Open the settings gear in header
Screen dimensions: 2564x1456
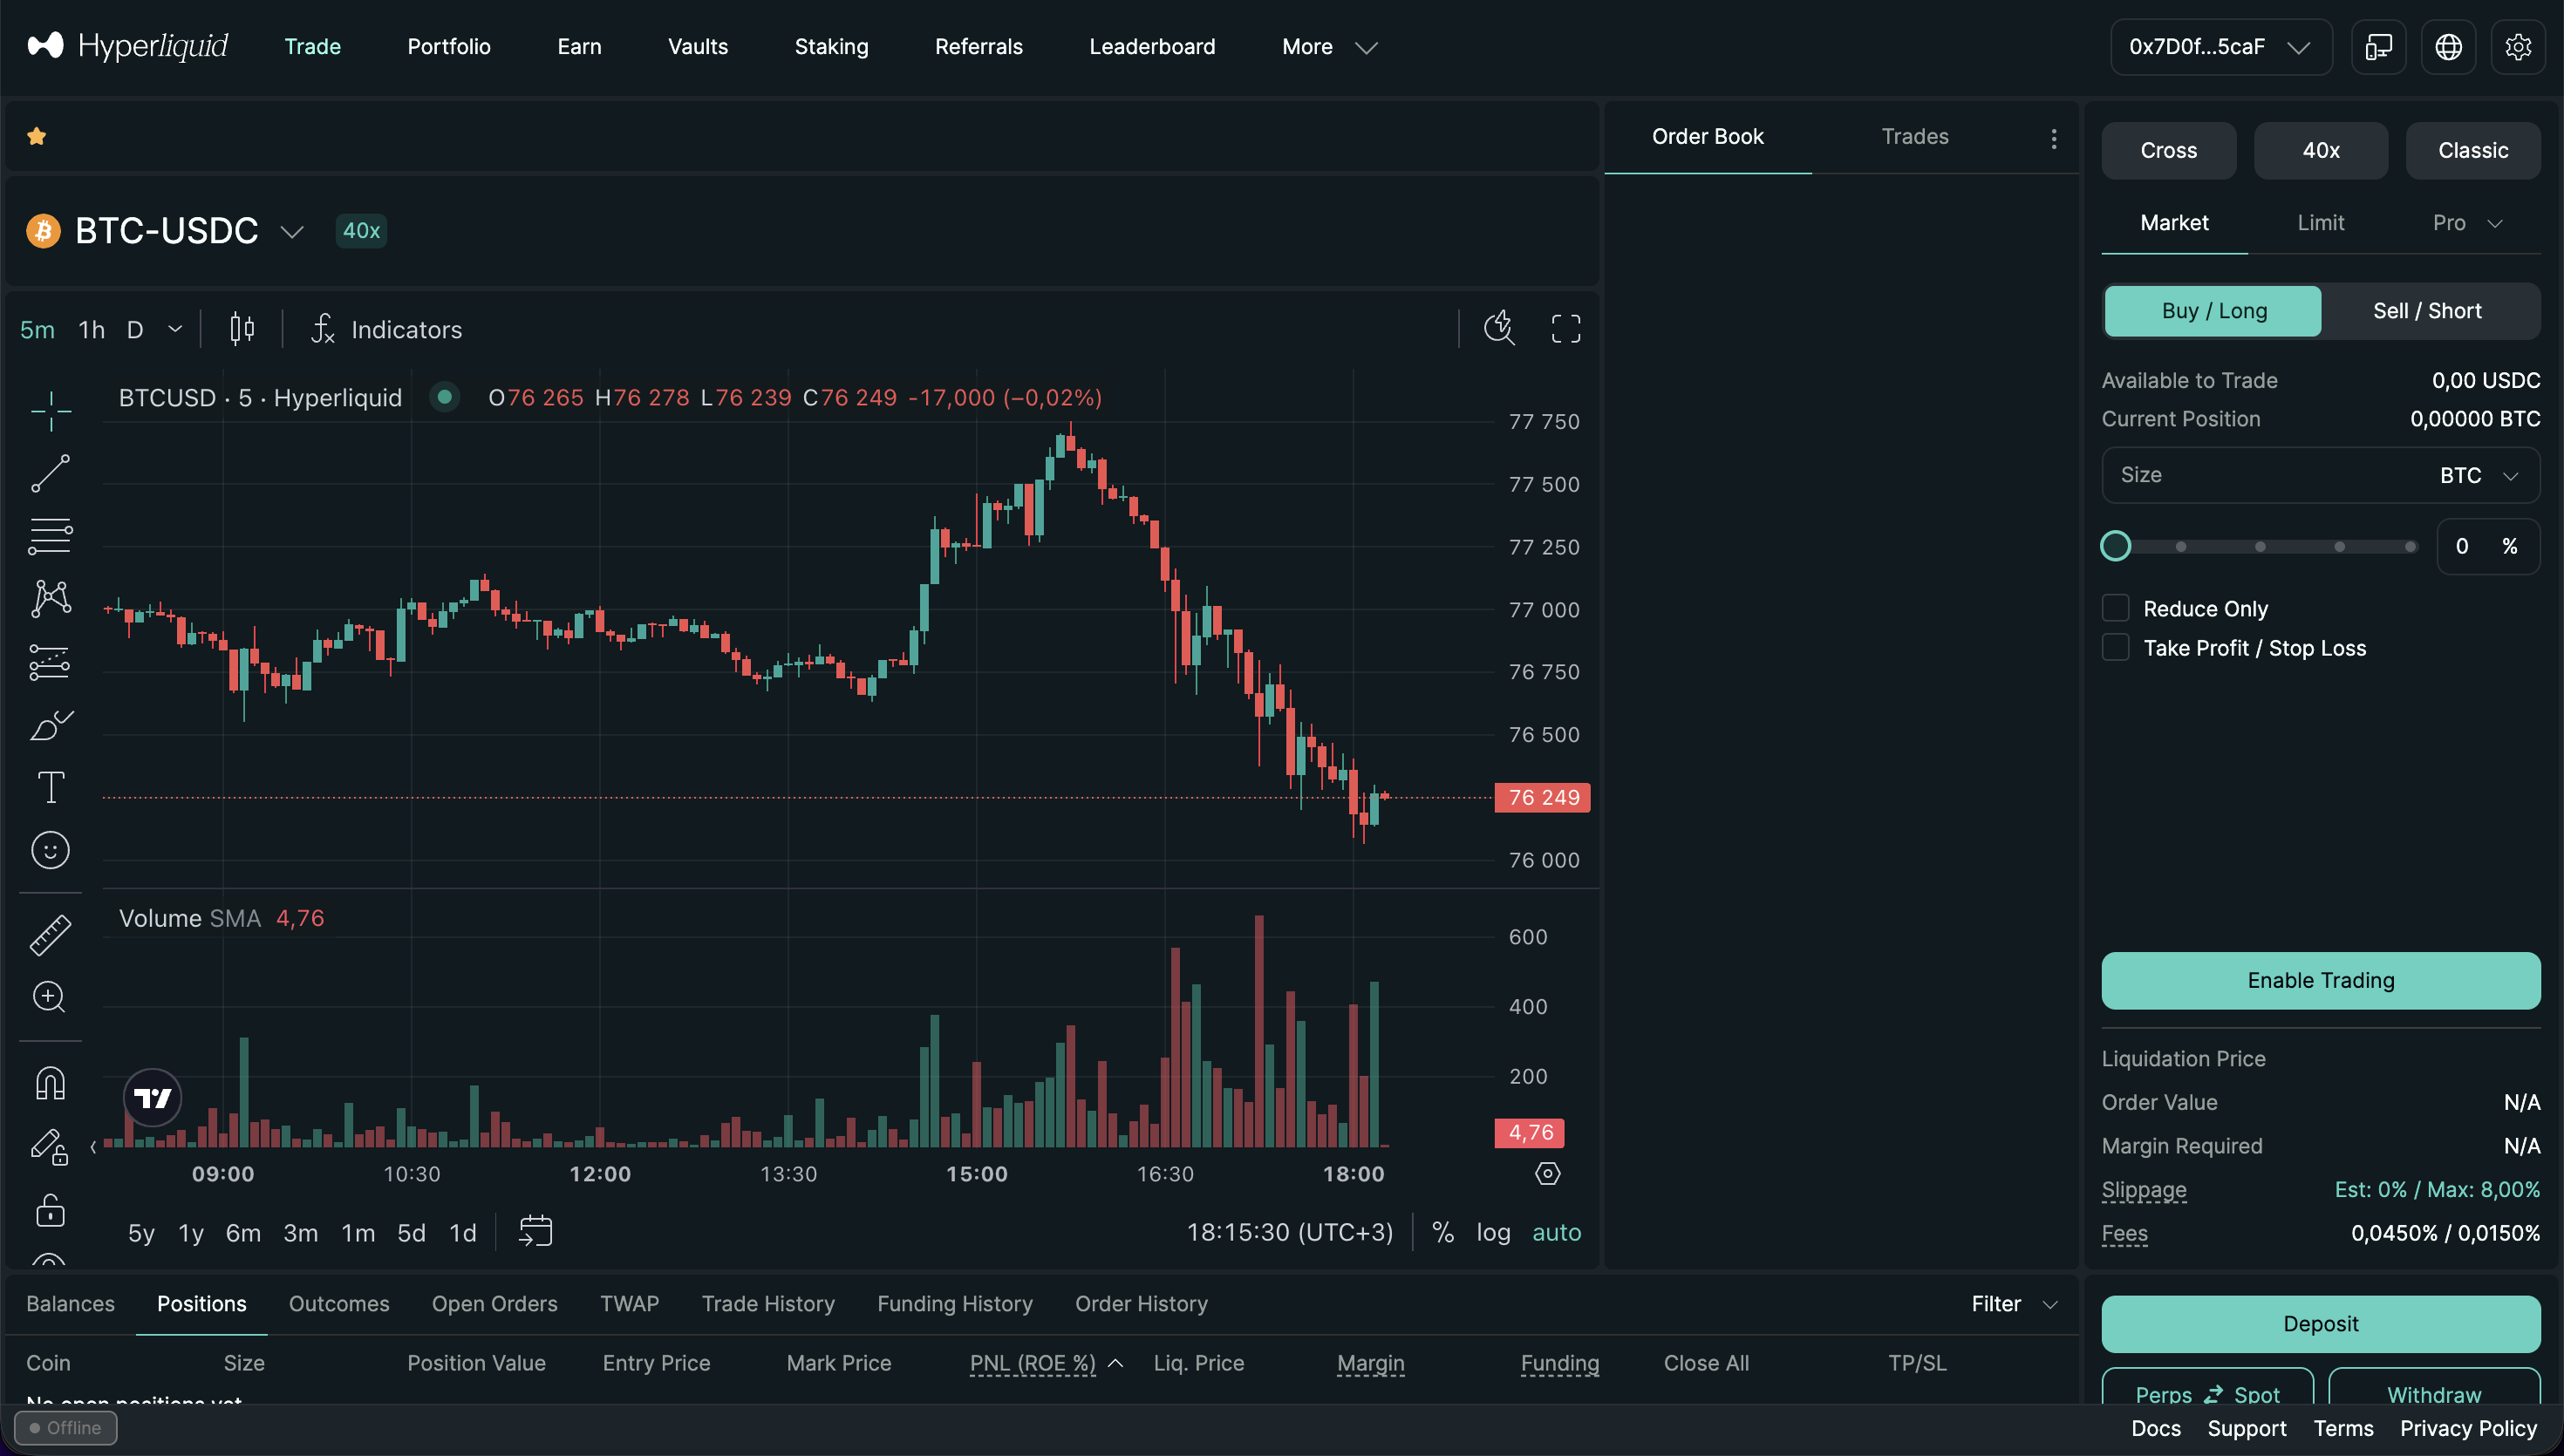click(2518, 47)
